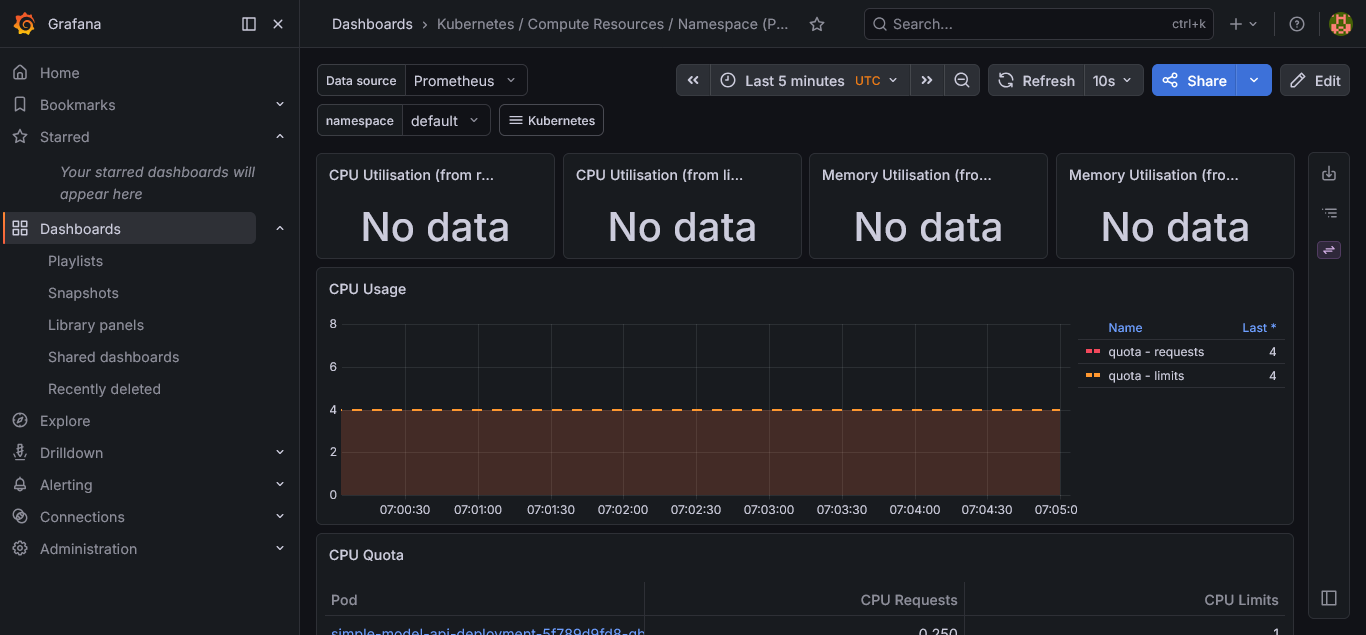Open Drilldown in sidebar
Image resolution: width=1366 pixels, height=635 pixels.
71,453
